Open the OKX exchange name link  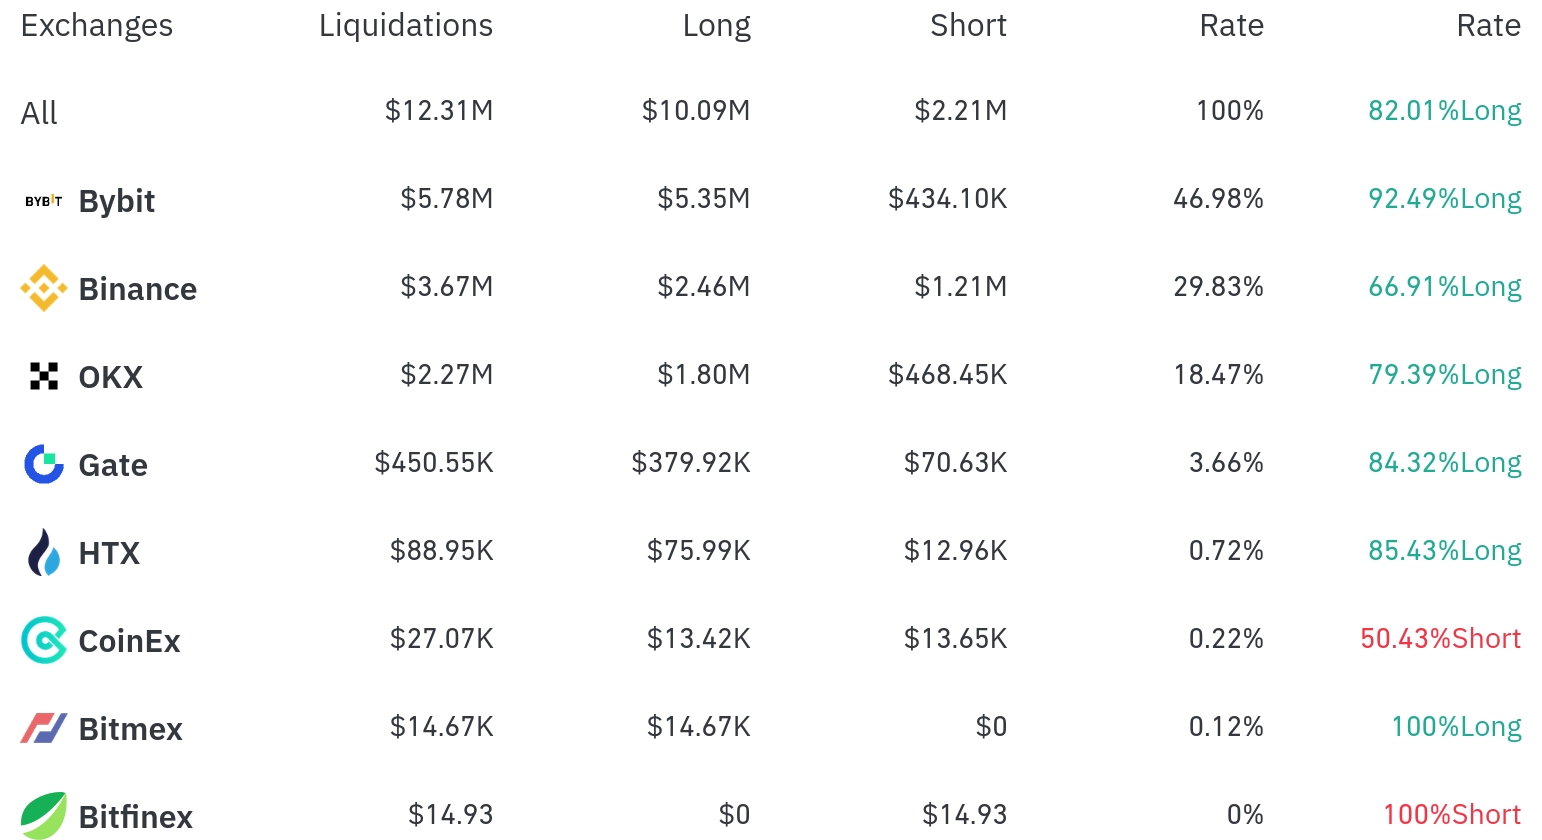click(x=111, y=377)
